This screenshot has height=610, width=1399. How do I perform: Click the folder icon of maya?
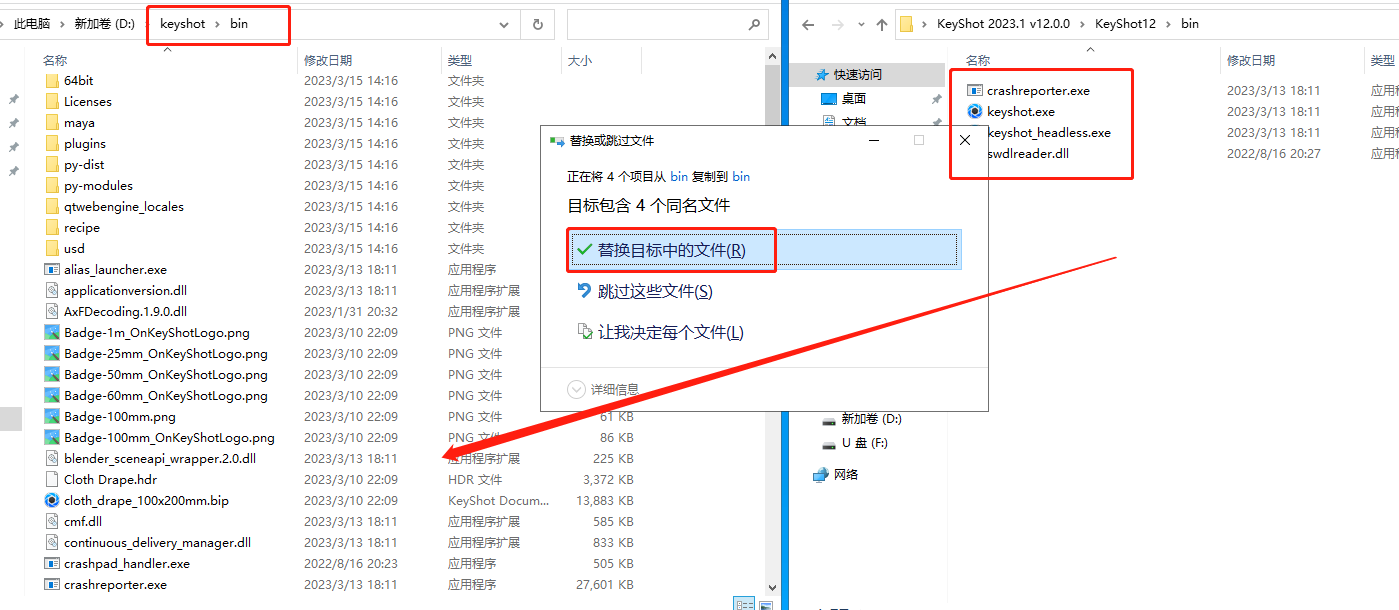53,122
